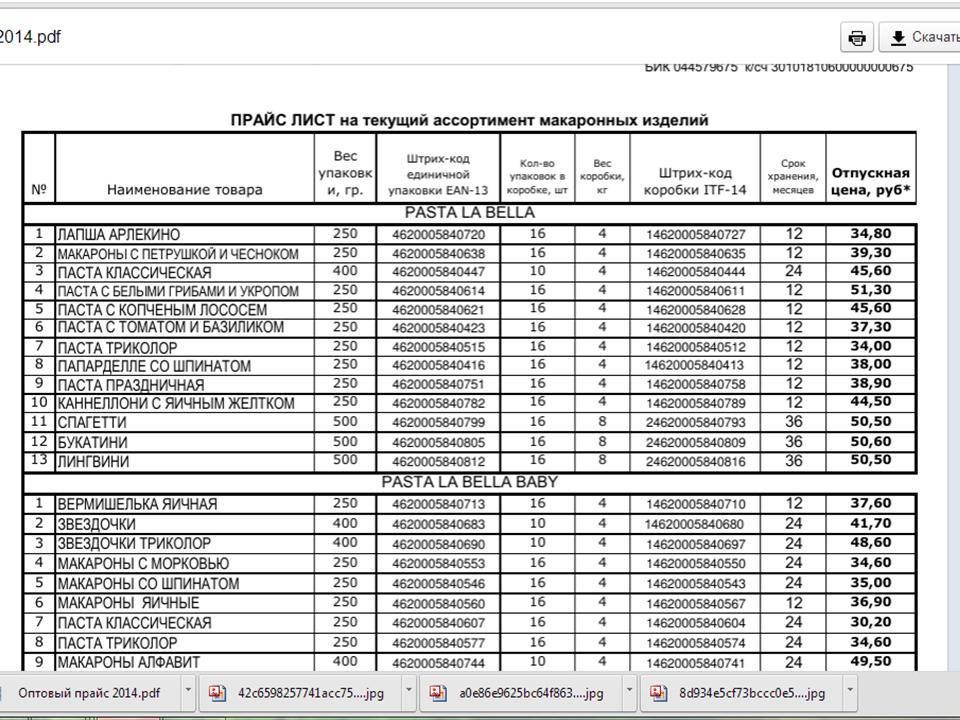Click column header Отпускная цена, руб*

click(871, 181)
